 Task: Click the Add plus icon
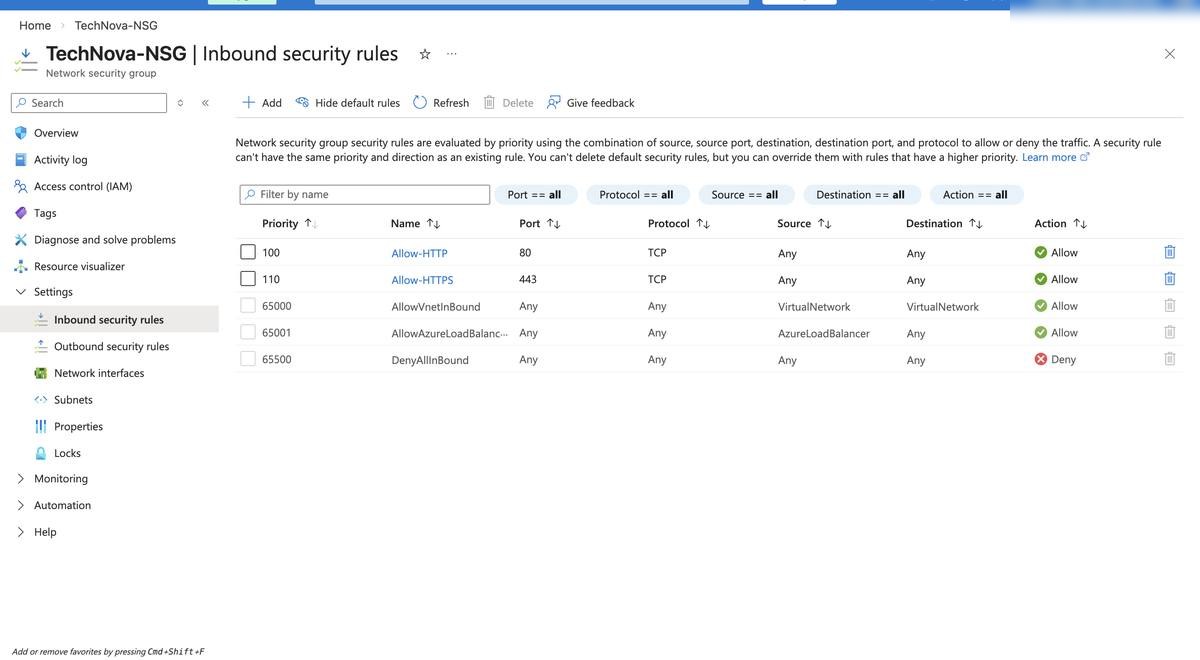[x=249, y=102]
